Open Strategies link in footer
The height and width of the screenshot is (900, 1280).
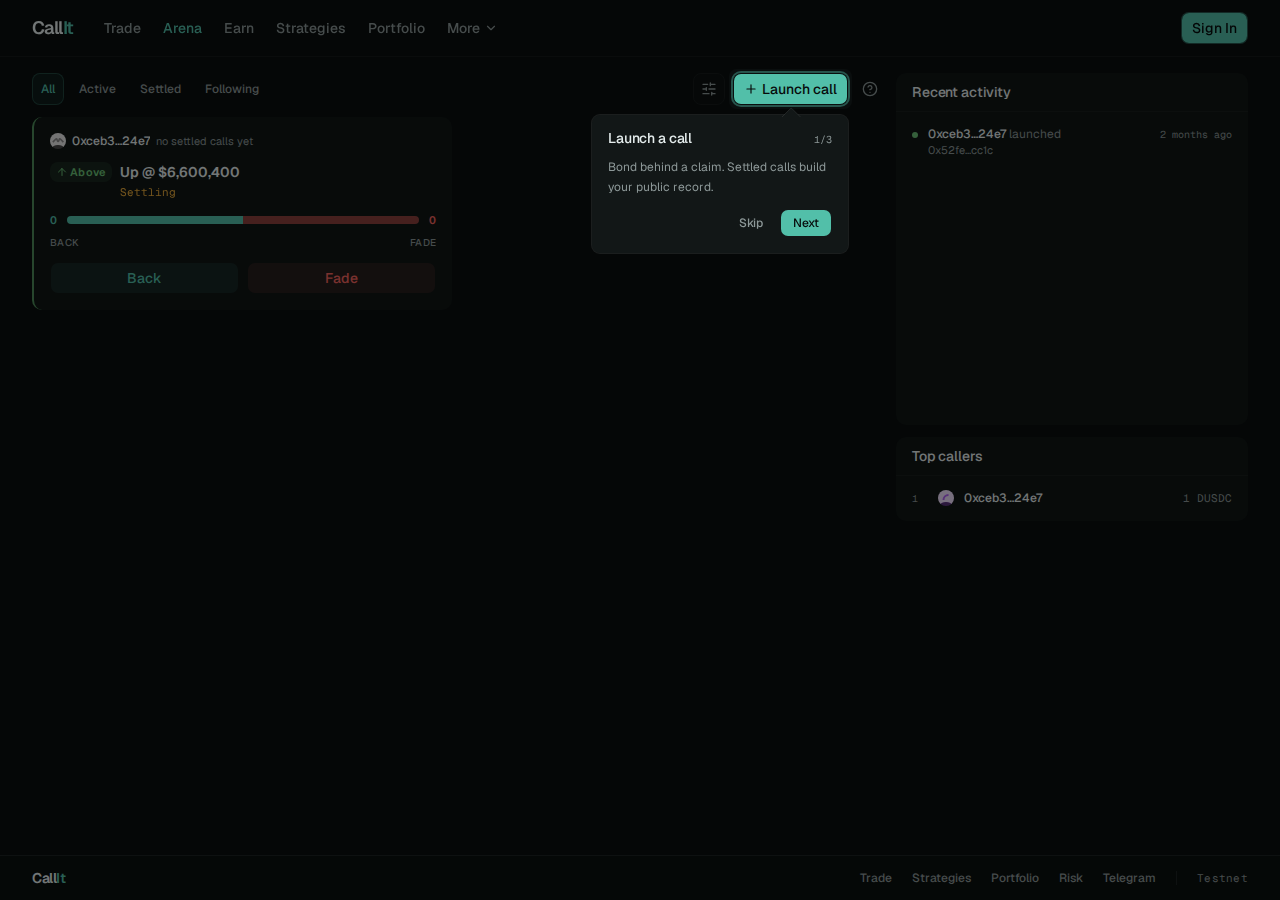click(941, 878)
